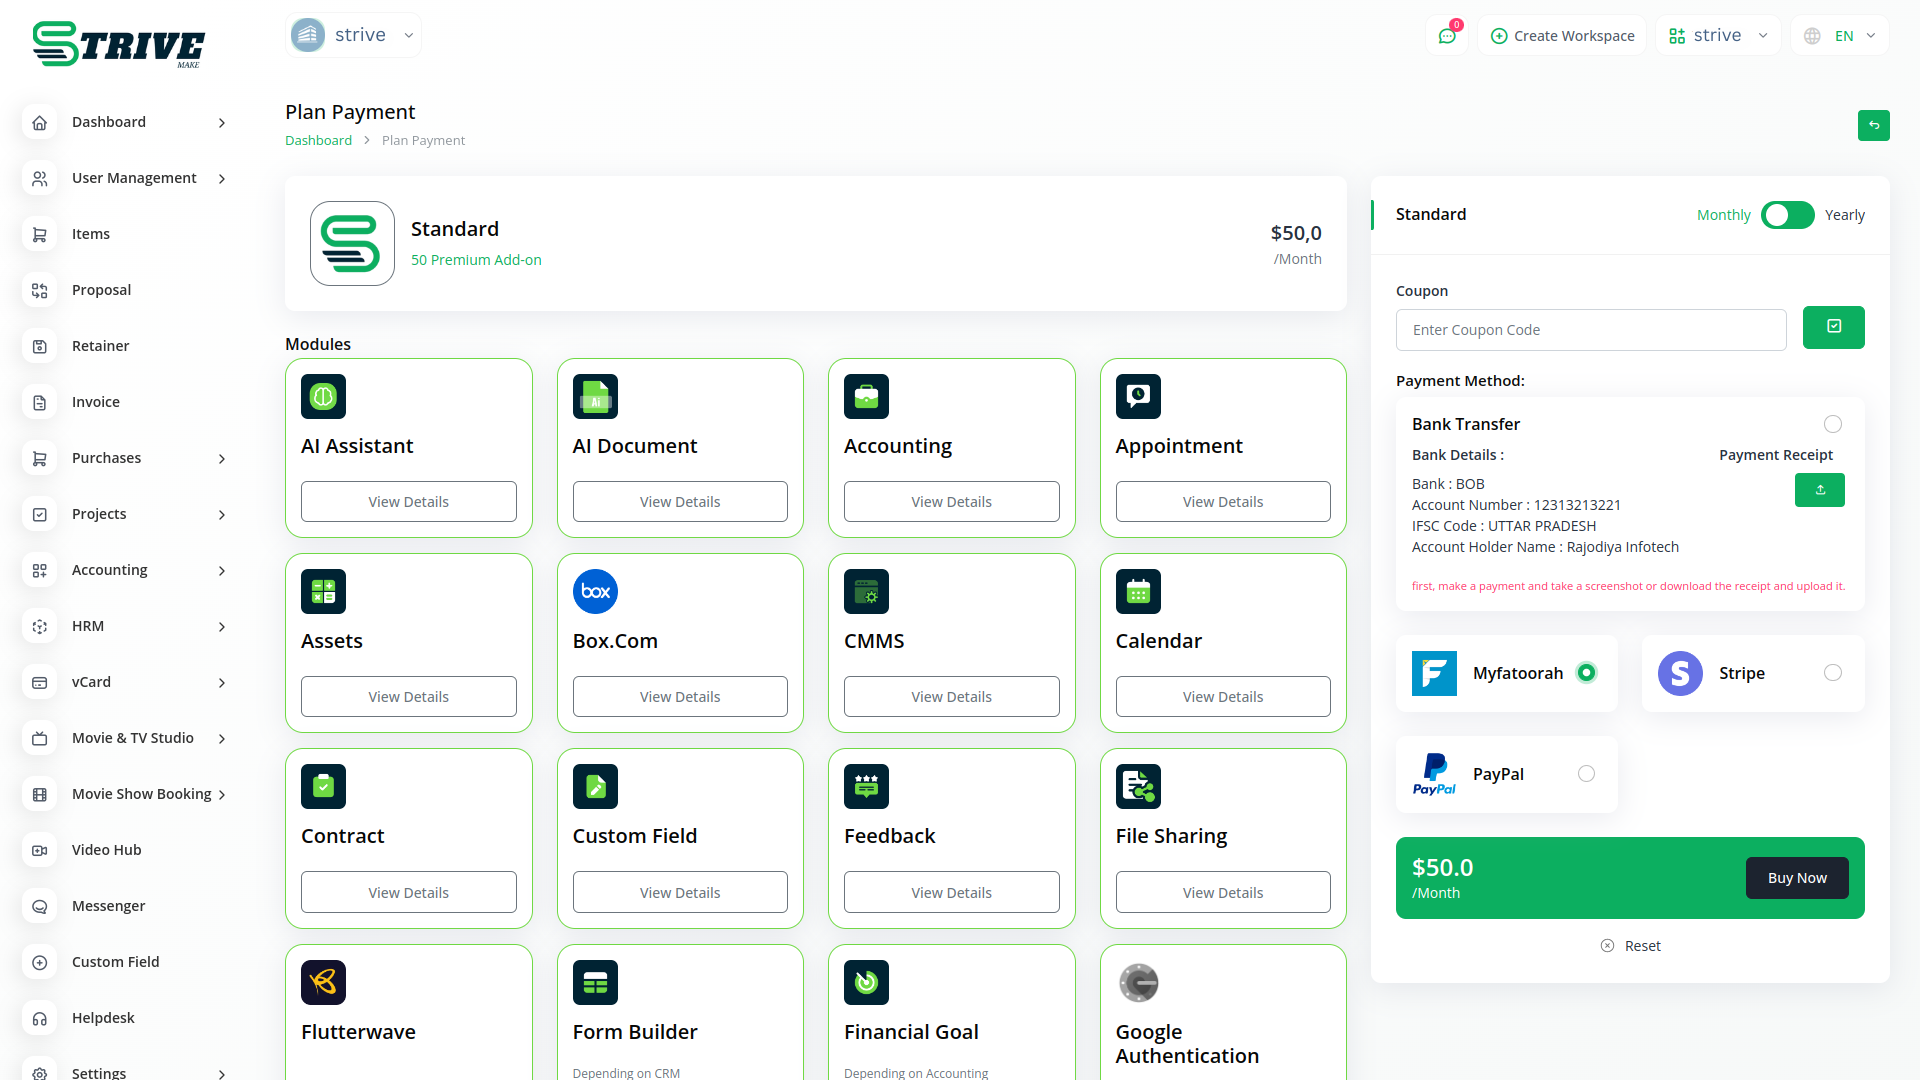Go to Messenger in sidebar
Image resolution: width=1920 pixels, height=1080 pixels.
tap(108, 906)
